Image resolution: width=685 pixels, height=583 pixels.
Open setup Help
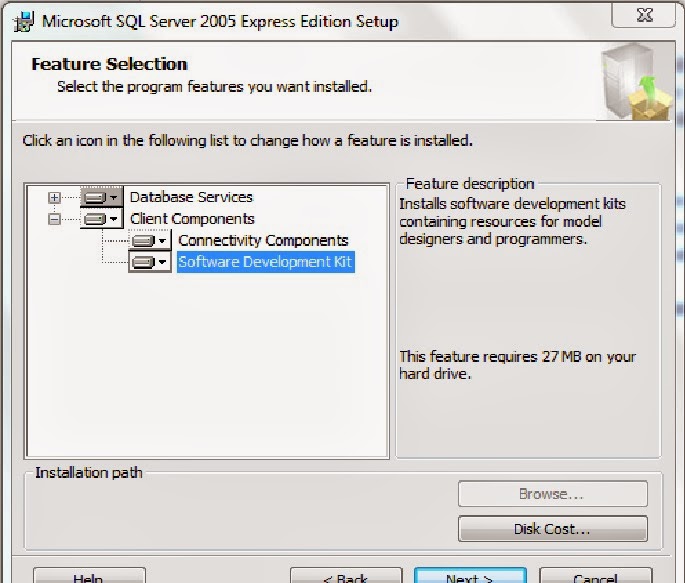[x=89, y=576]
